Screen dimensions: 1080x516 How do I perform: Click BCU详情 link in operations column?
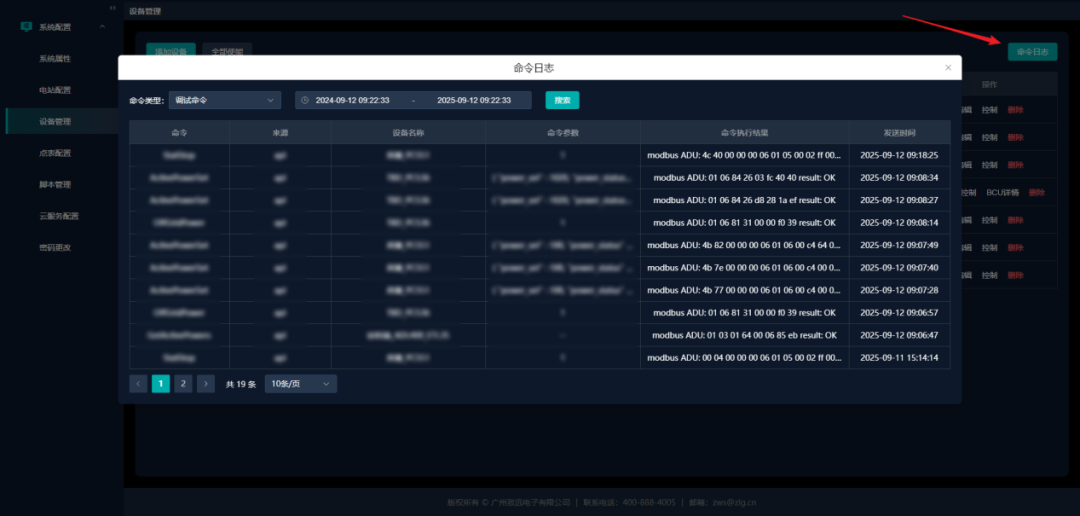click(x=1002, y=192)
